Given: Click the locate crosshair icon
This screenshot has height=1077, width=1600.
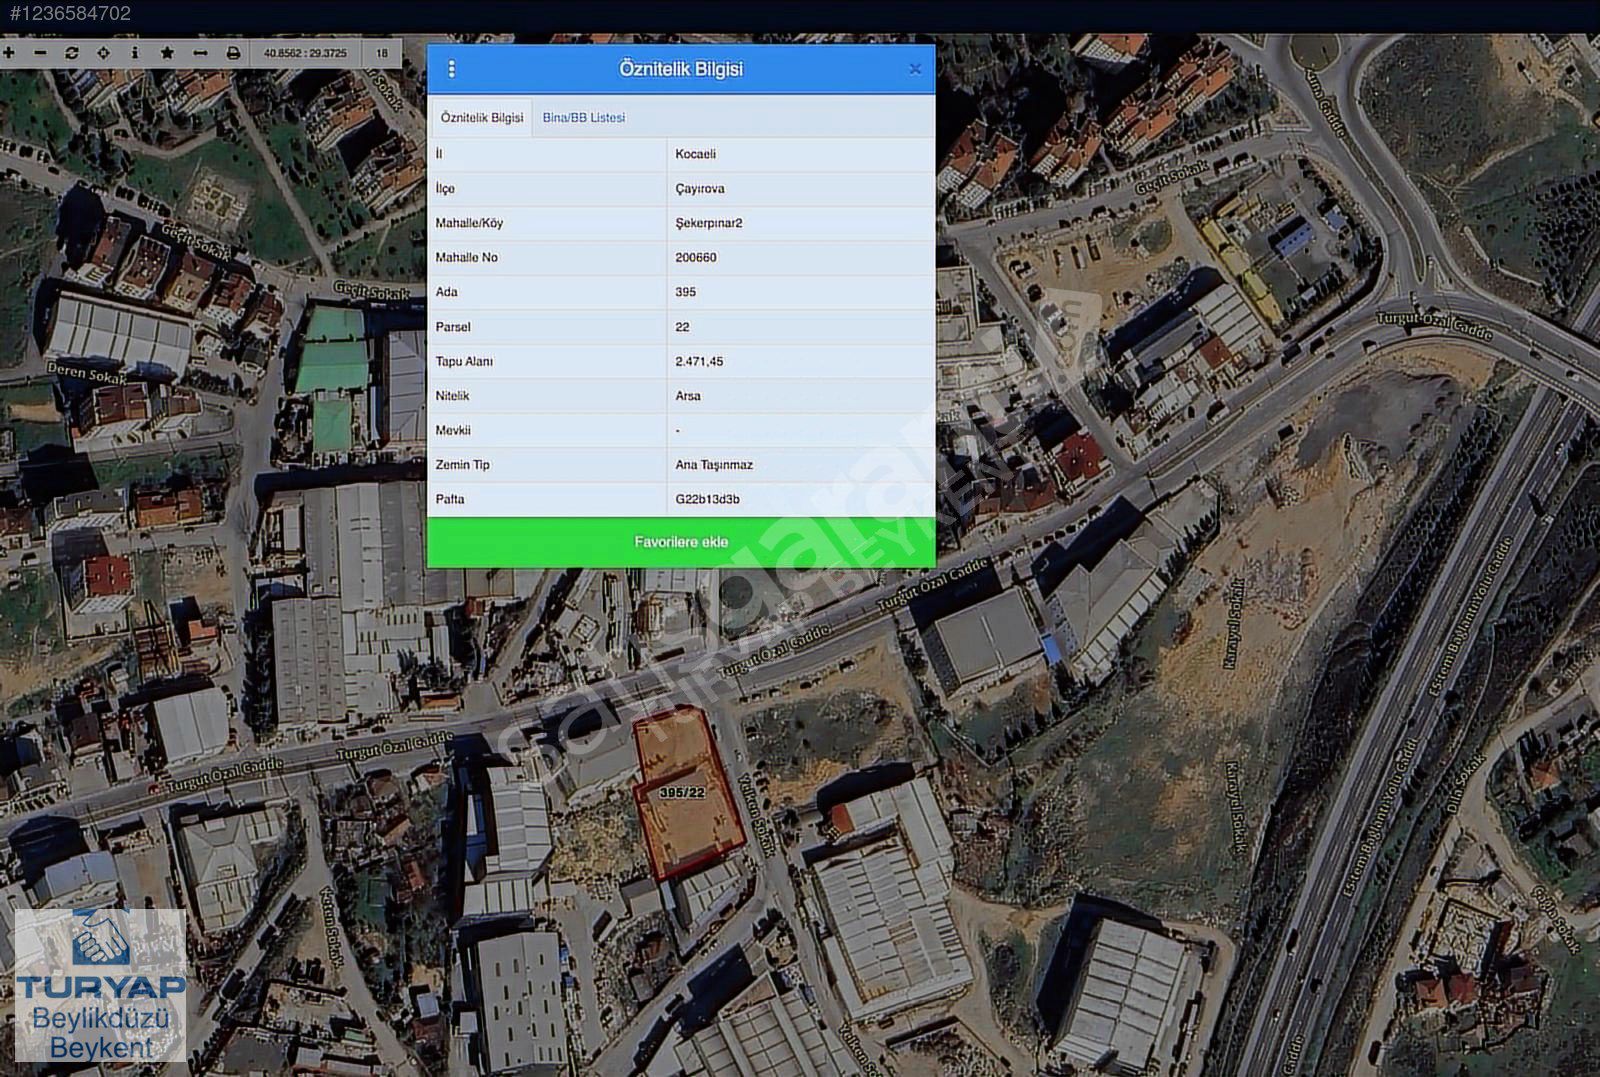Looking at the screenshot, I should click(x=103, y=53).
